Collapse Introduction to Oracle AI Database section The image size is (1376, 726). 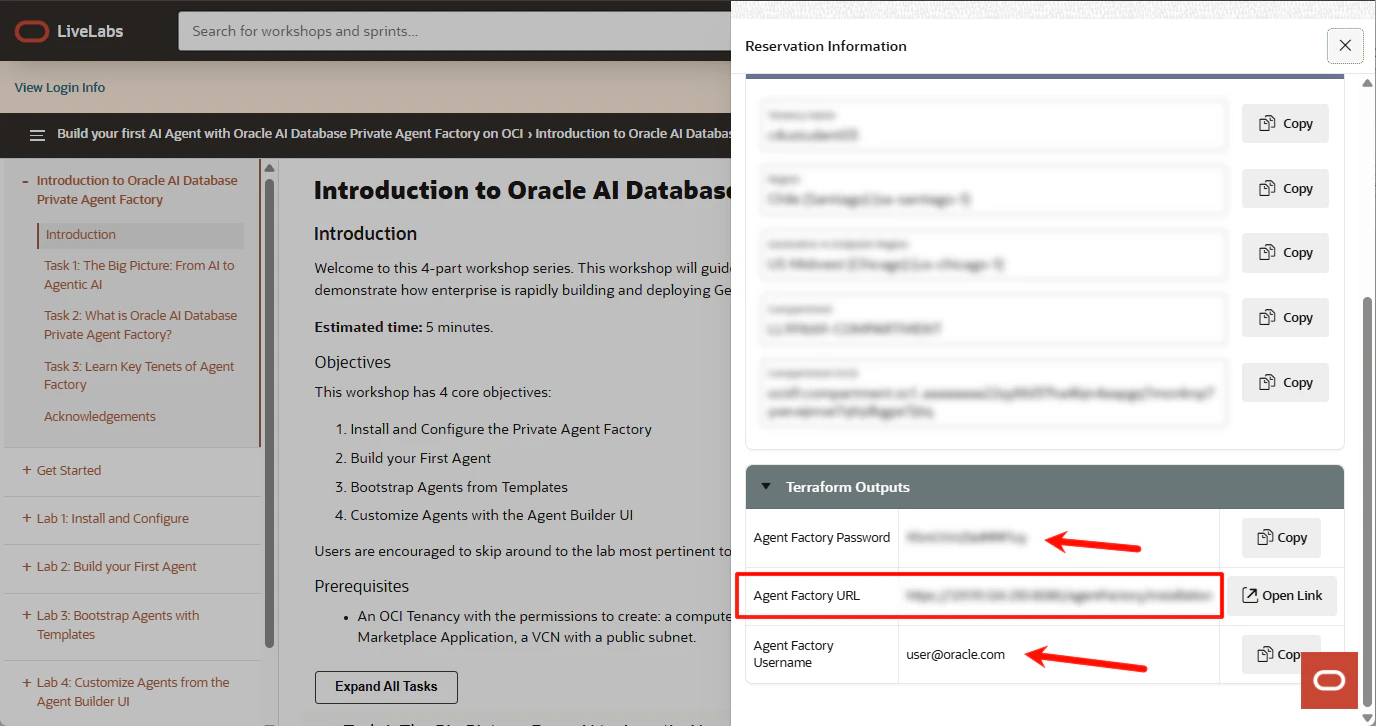tap(25, 181)
